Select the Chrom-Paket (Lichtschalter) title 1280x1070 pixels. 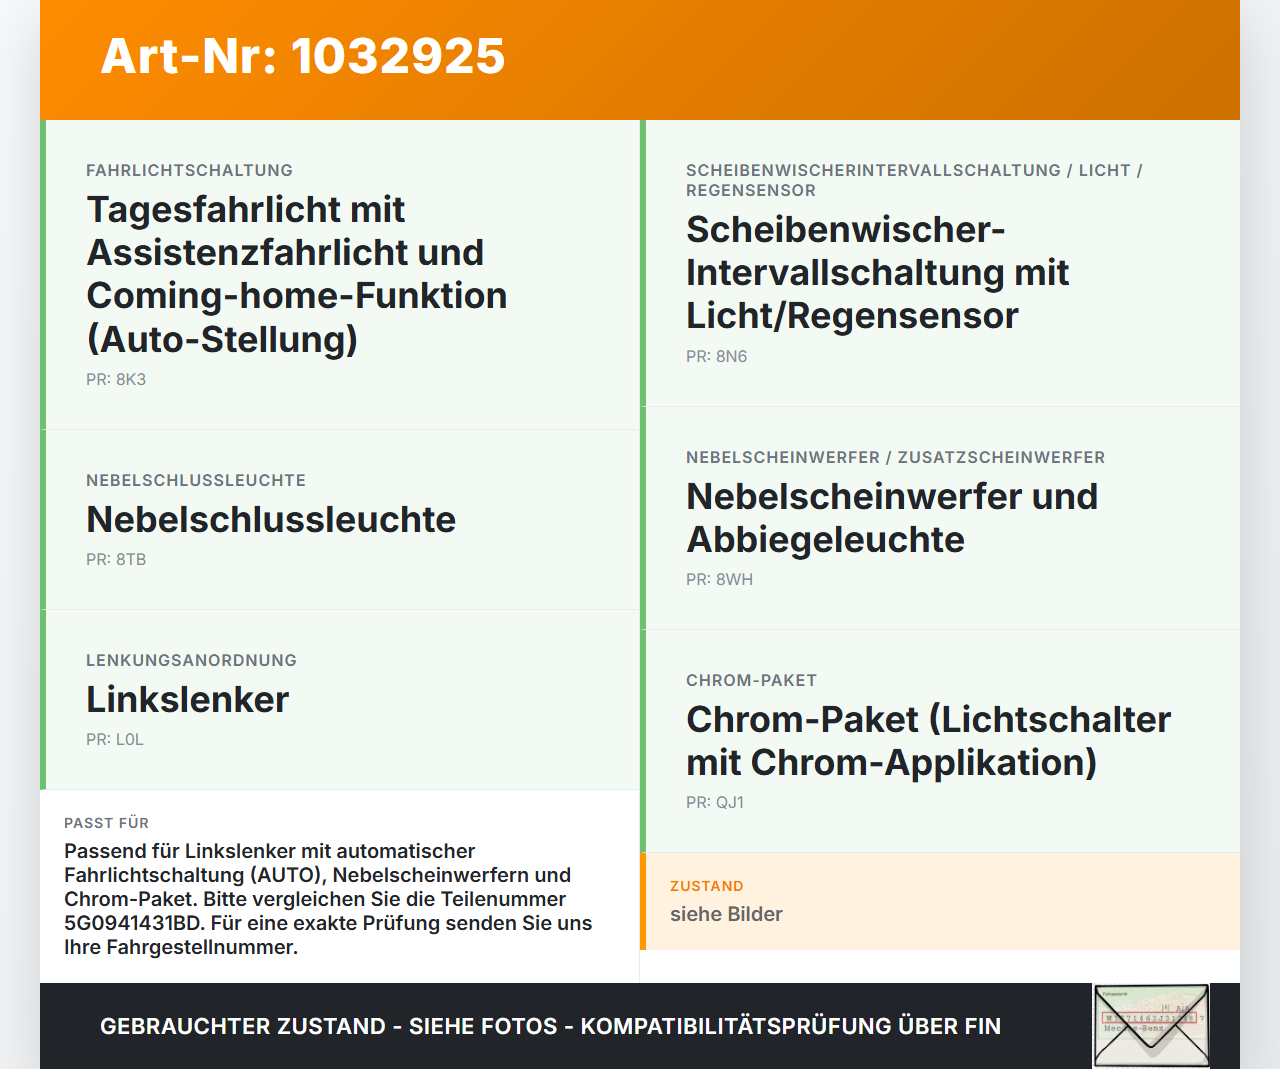(929, 741)
